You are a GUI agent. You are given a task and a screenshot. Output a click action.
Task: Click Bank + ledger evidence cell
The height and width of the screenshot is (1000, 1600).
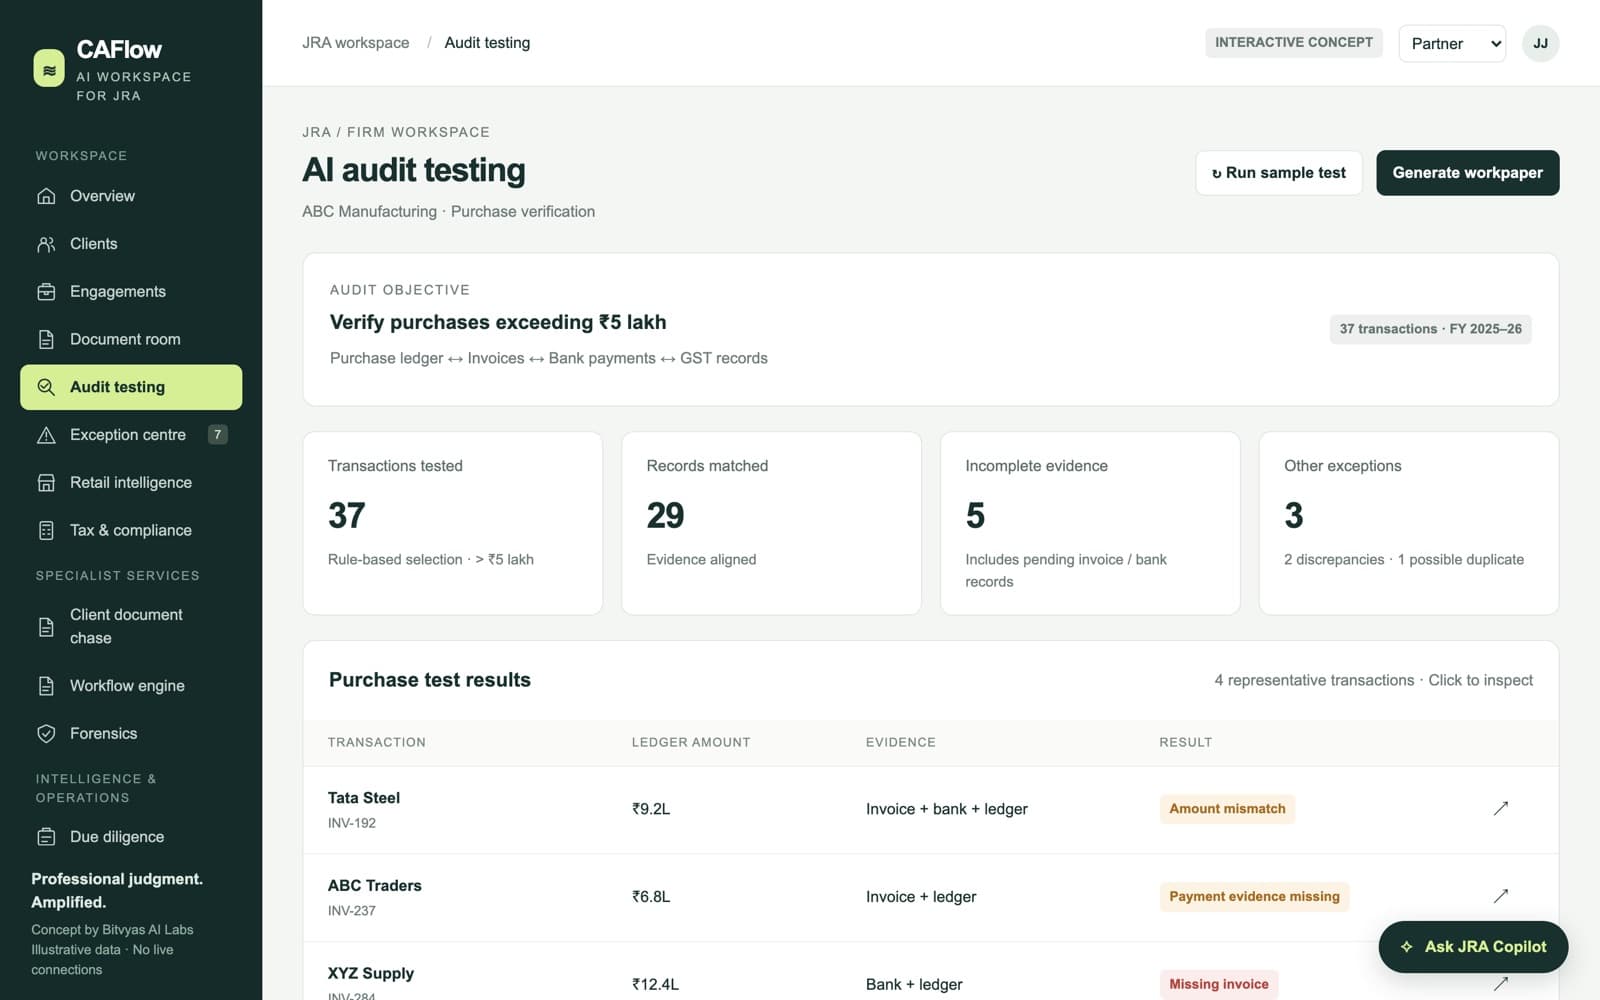pyautogui.click(x=914, y=984)
